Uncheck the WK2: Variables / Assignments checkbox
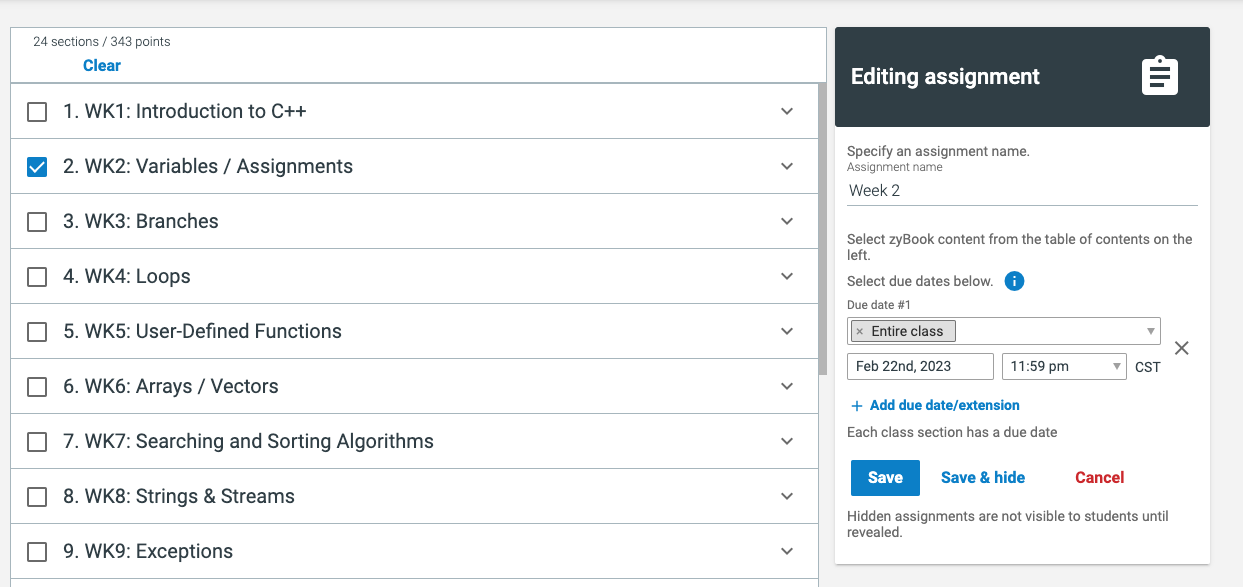Screen dimensions: 1243x587 point(37,167)
